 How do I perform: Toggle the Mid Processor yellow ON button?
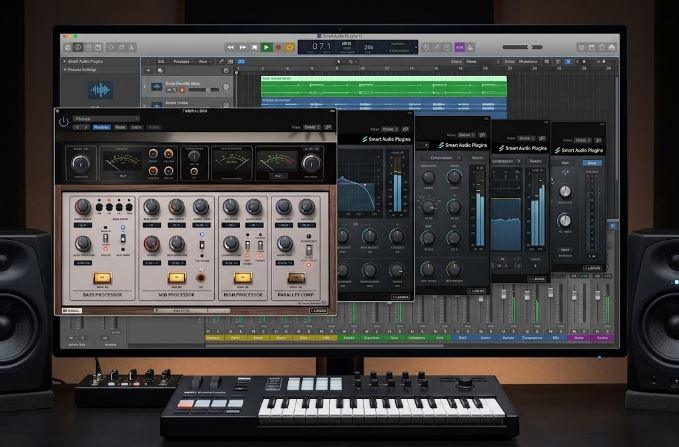[x=177, y=278]
